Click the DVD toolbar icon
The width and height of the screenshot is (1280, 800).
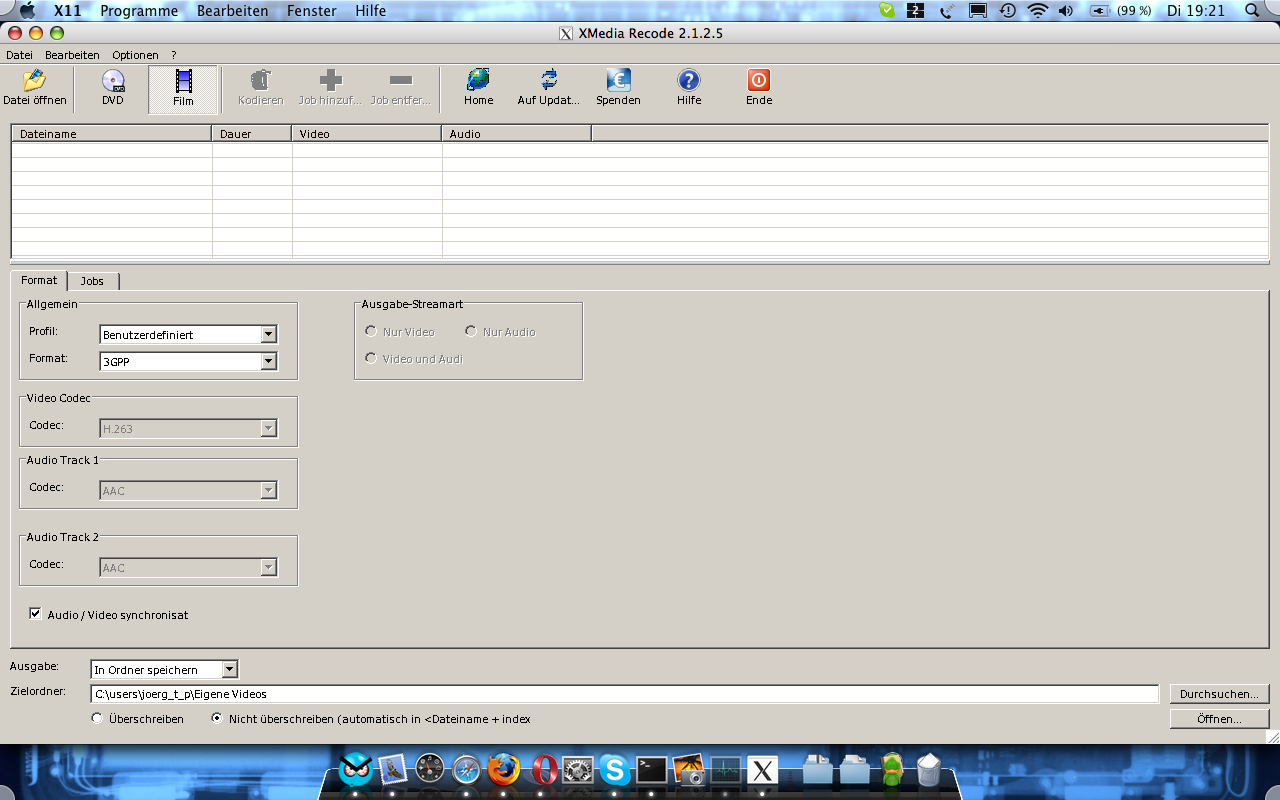coord(113,88)
